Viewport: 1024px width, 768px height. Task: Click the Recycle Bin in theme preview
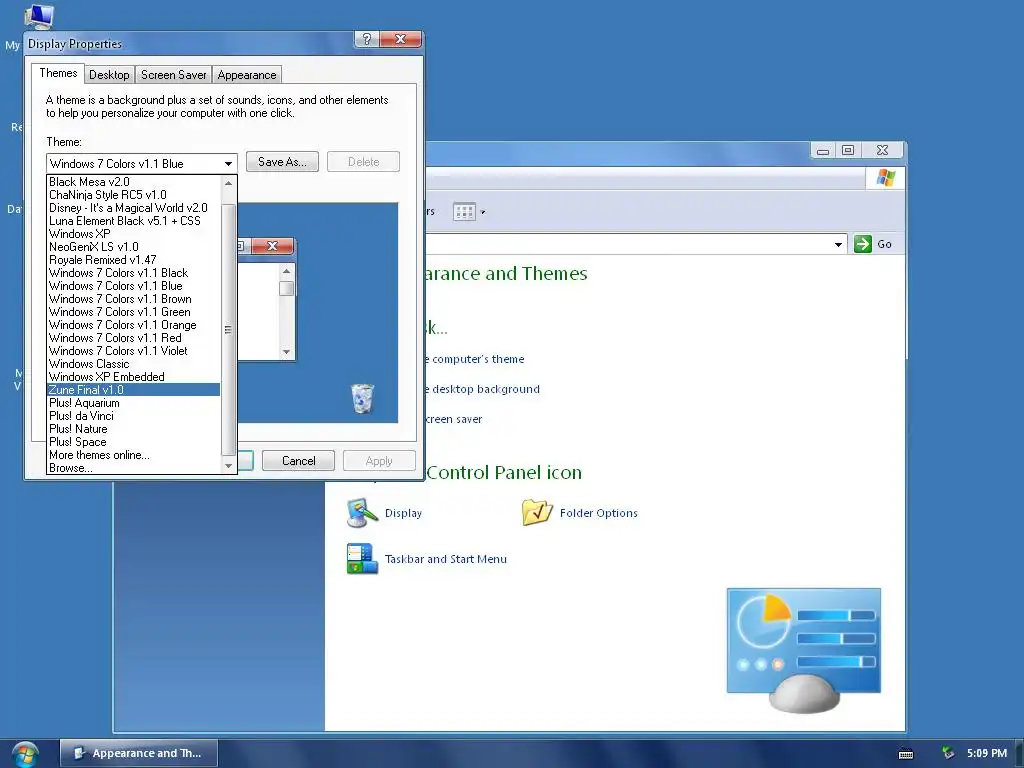362,398
